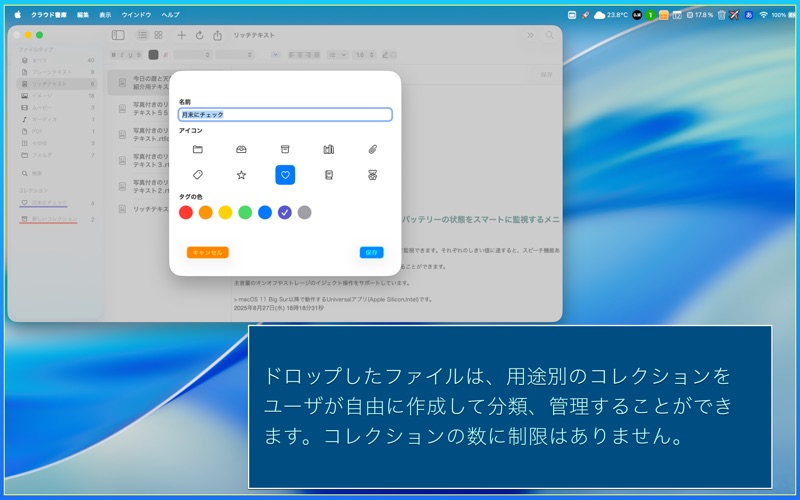
Task: Toggle the sidebar in the main window toolbar
Action: tap(118, 35)
